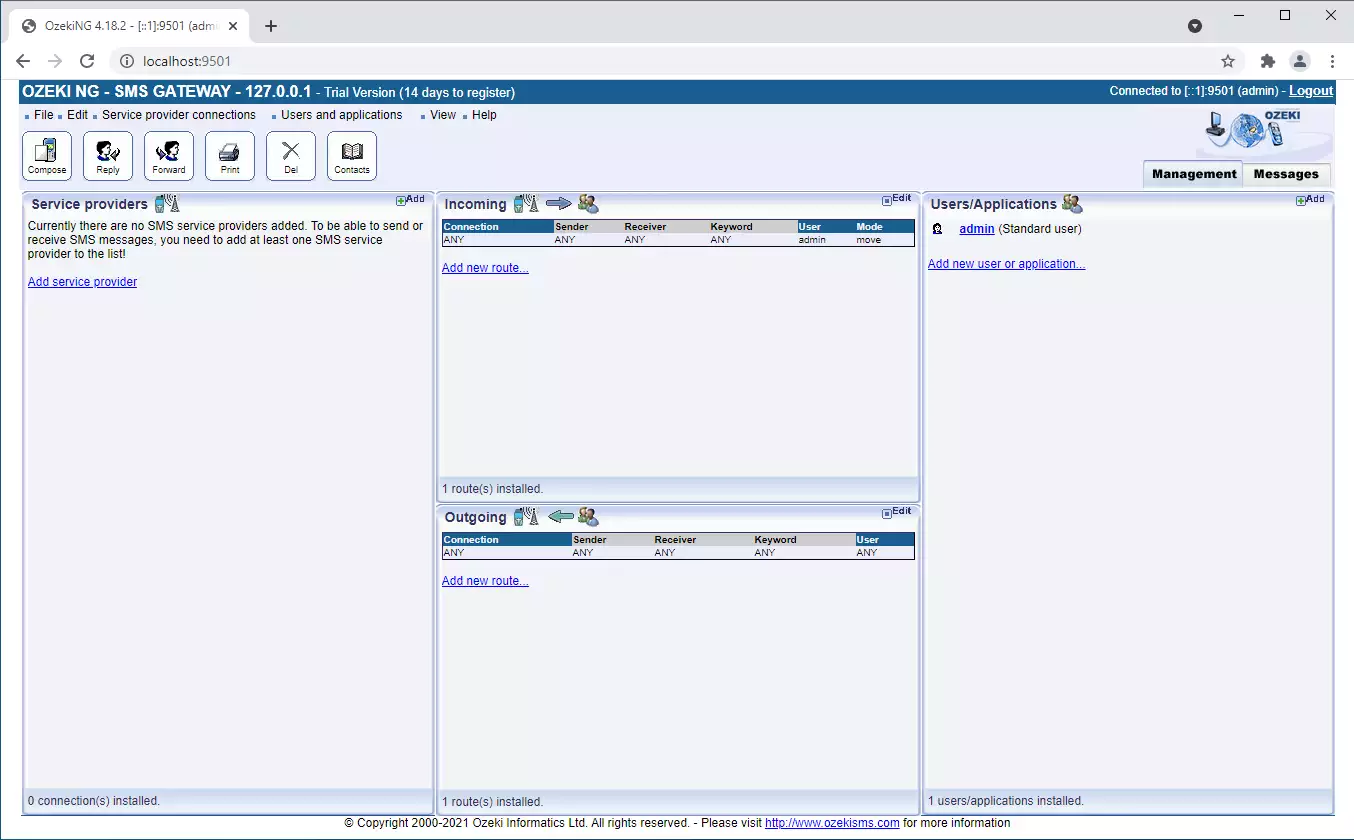Click the Incoming right-arrow icon
This screenshot has height=840, width=1354.
558,204
